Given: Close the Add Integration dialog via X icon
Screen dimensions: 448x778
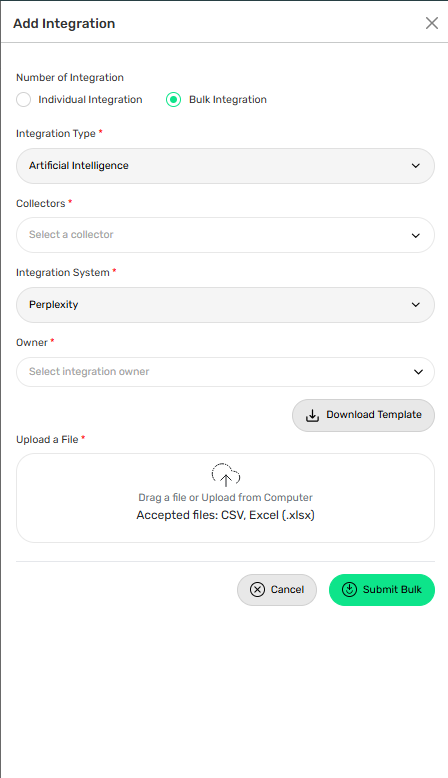Looking at the screenshot, I should (x=432, y=23).
